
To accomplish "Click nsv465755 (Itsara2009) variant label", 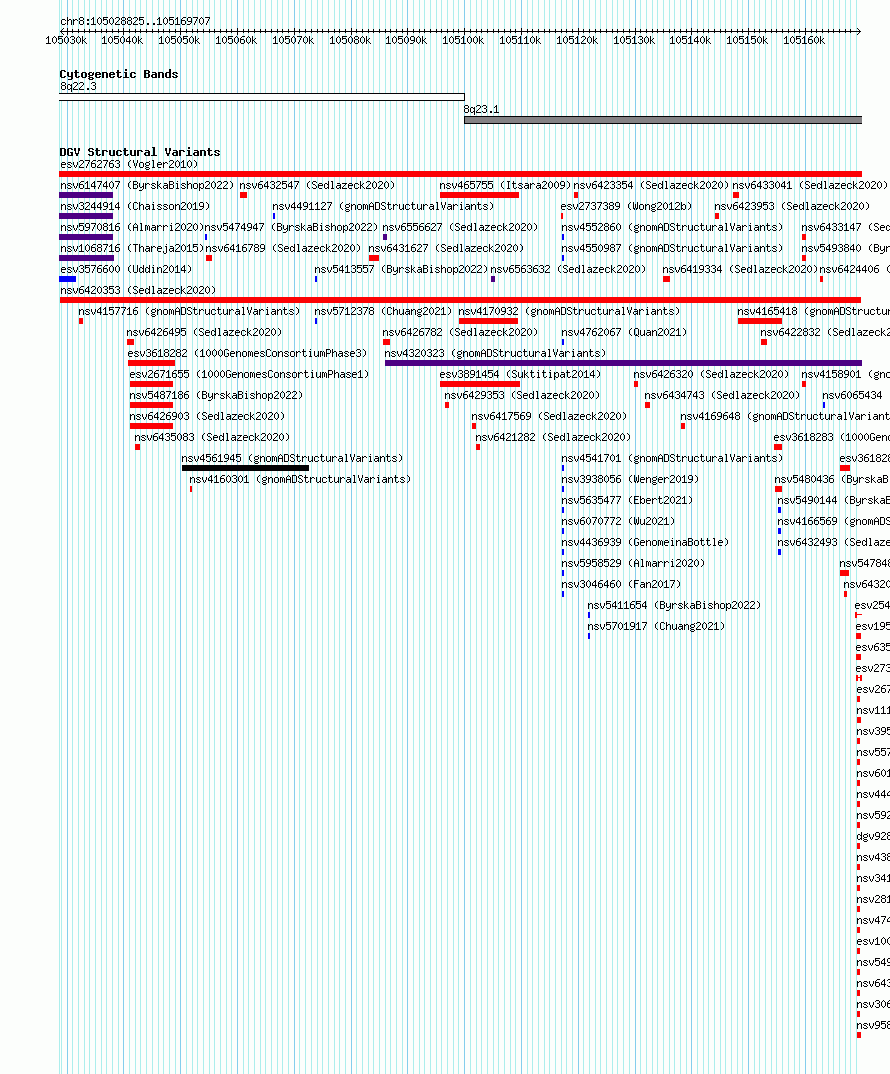I will [505, 186].
